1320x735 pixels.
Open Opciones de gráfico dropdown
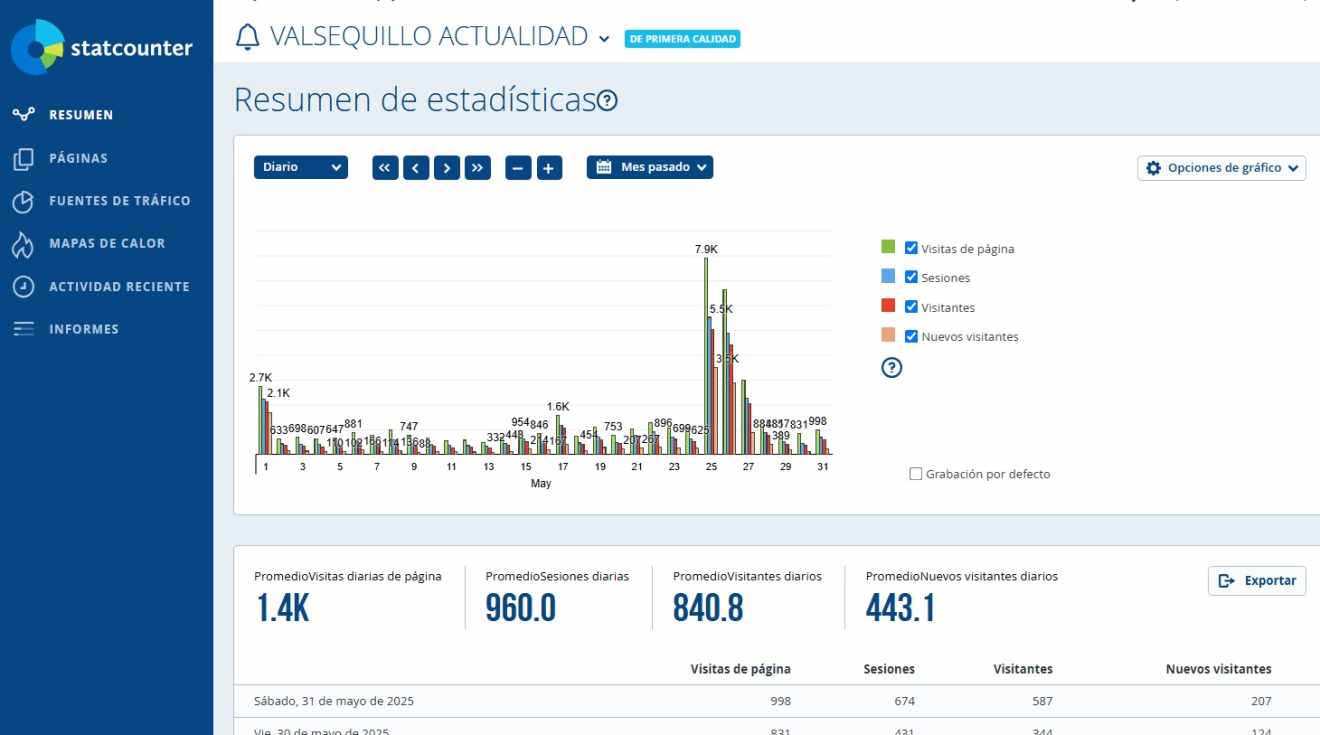[x=1222, y=168]
